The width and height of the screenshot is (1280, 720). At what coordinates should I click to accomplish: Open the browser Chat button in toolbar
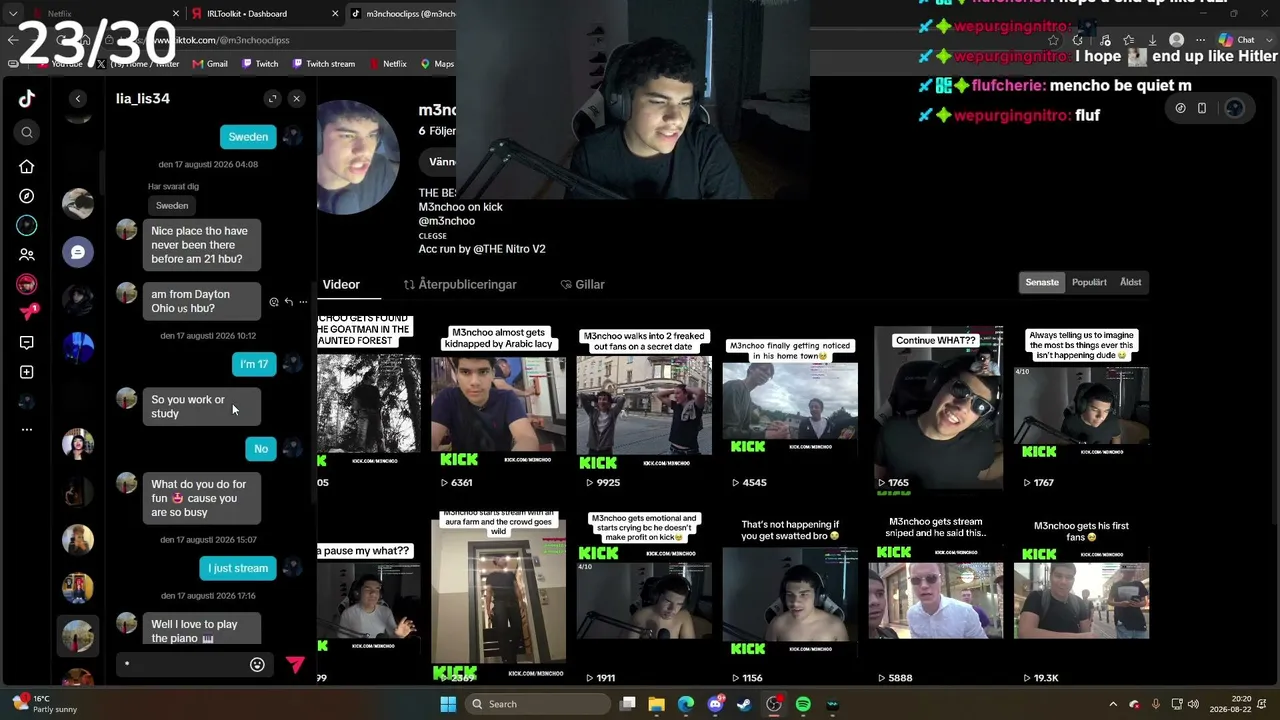point(1236,40)
